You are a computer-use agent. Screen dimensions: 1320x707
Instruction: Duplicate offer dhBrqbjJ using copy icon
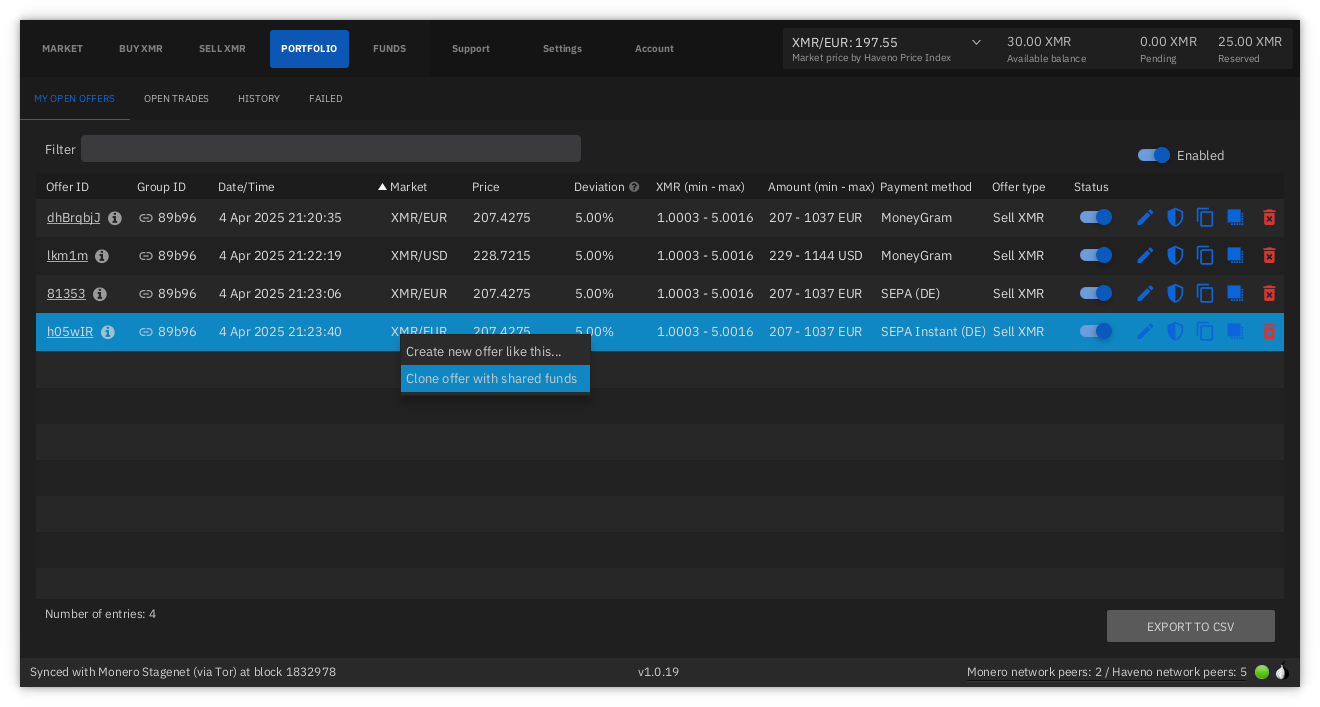1205,217
